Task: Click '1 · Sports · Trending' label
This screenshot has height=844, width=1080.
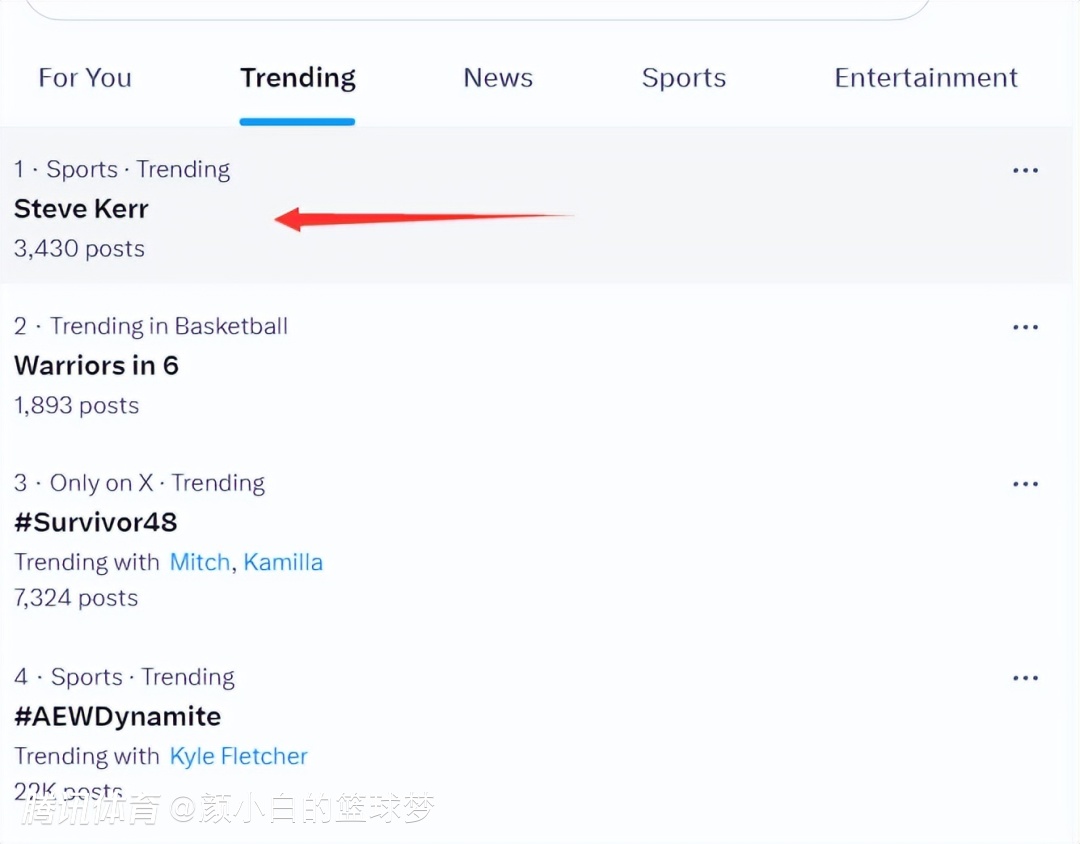Action: [122, 169]
